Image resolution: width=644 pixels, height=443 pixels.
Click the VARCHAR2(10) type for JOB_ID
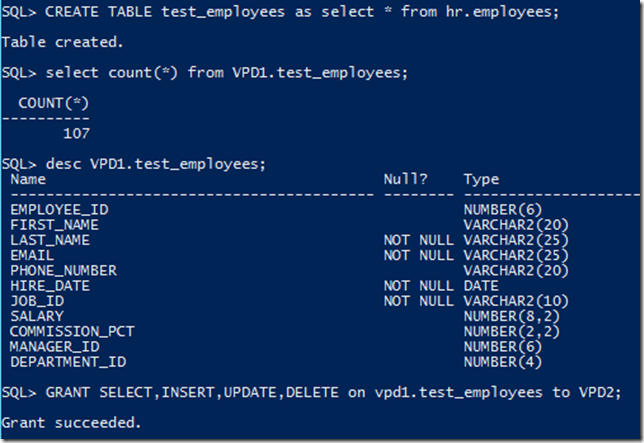point(516,301)
